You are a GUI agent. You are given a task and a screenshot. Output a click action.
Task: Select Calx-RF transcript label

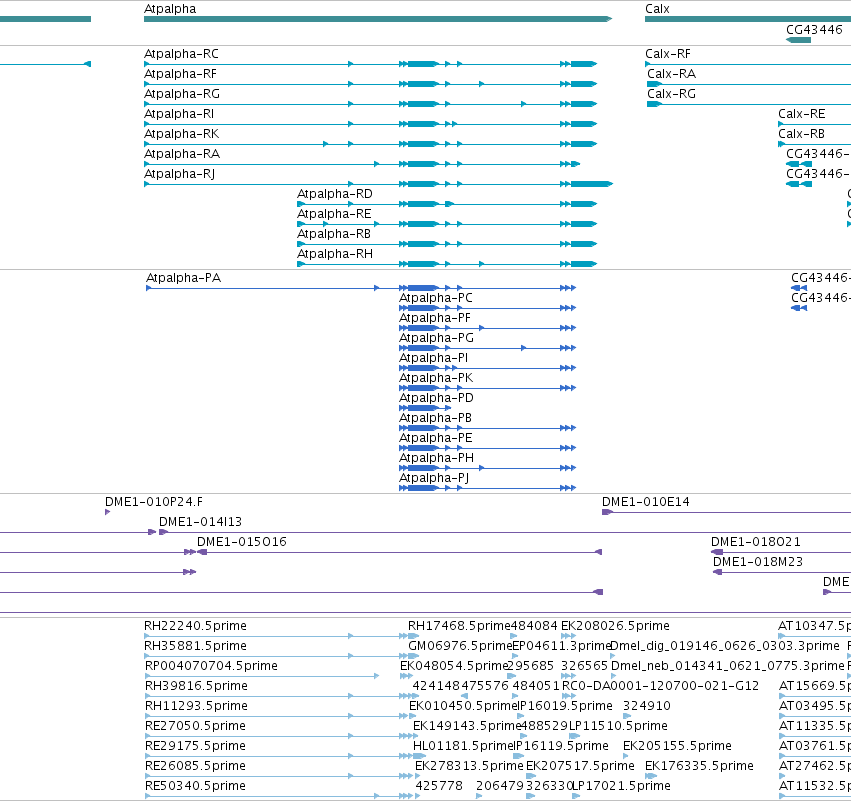click(x=668, y=54)
